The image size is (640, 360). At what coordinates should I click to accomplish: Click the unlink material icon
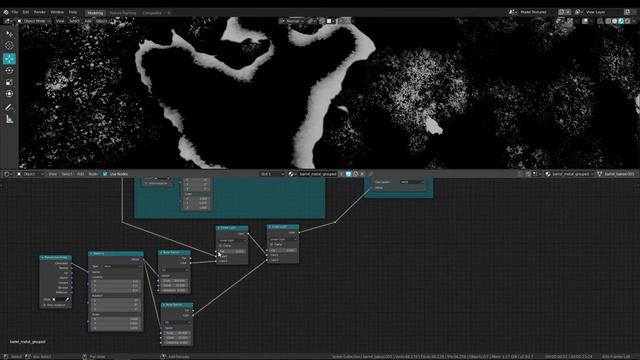[x=362, y=174]
